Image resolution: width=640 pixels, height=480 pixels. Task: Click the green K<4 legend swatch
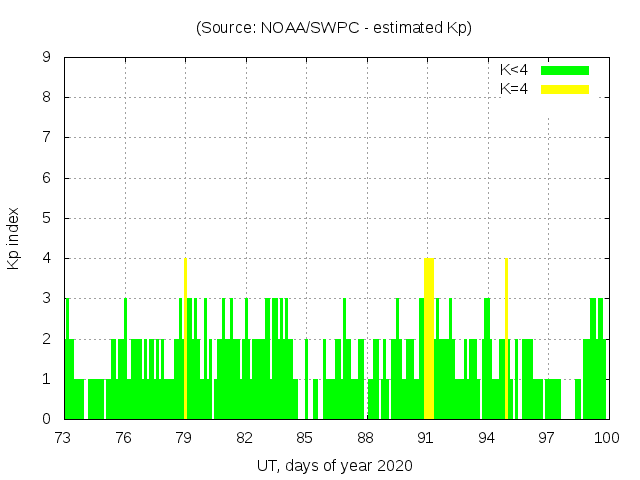565,70
